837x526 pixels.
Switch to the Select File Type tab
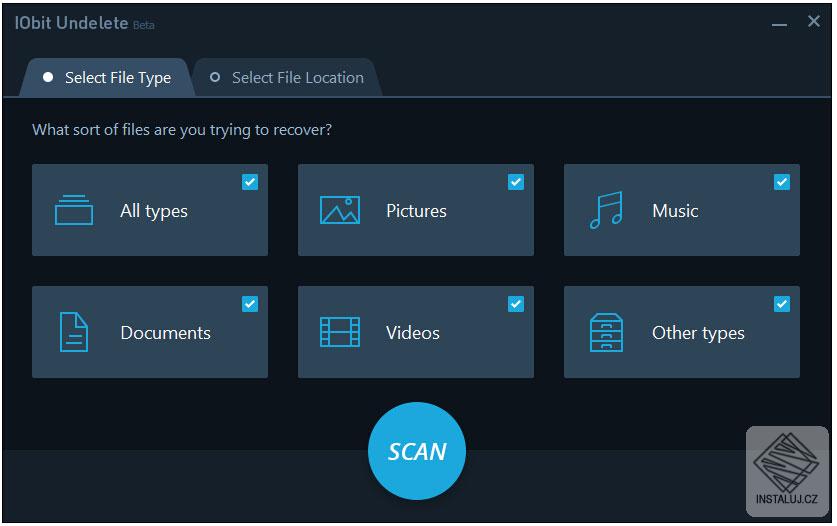pyautogui.click(x=107, y=78)
